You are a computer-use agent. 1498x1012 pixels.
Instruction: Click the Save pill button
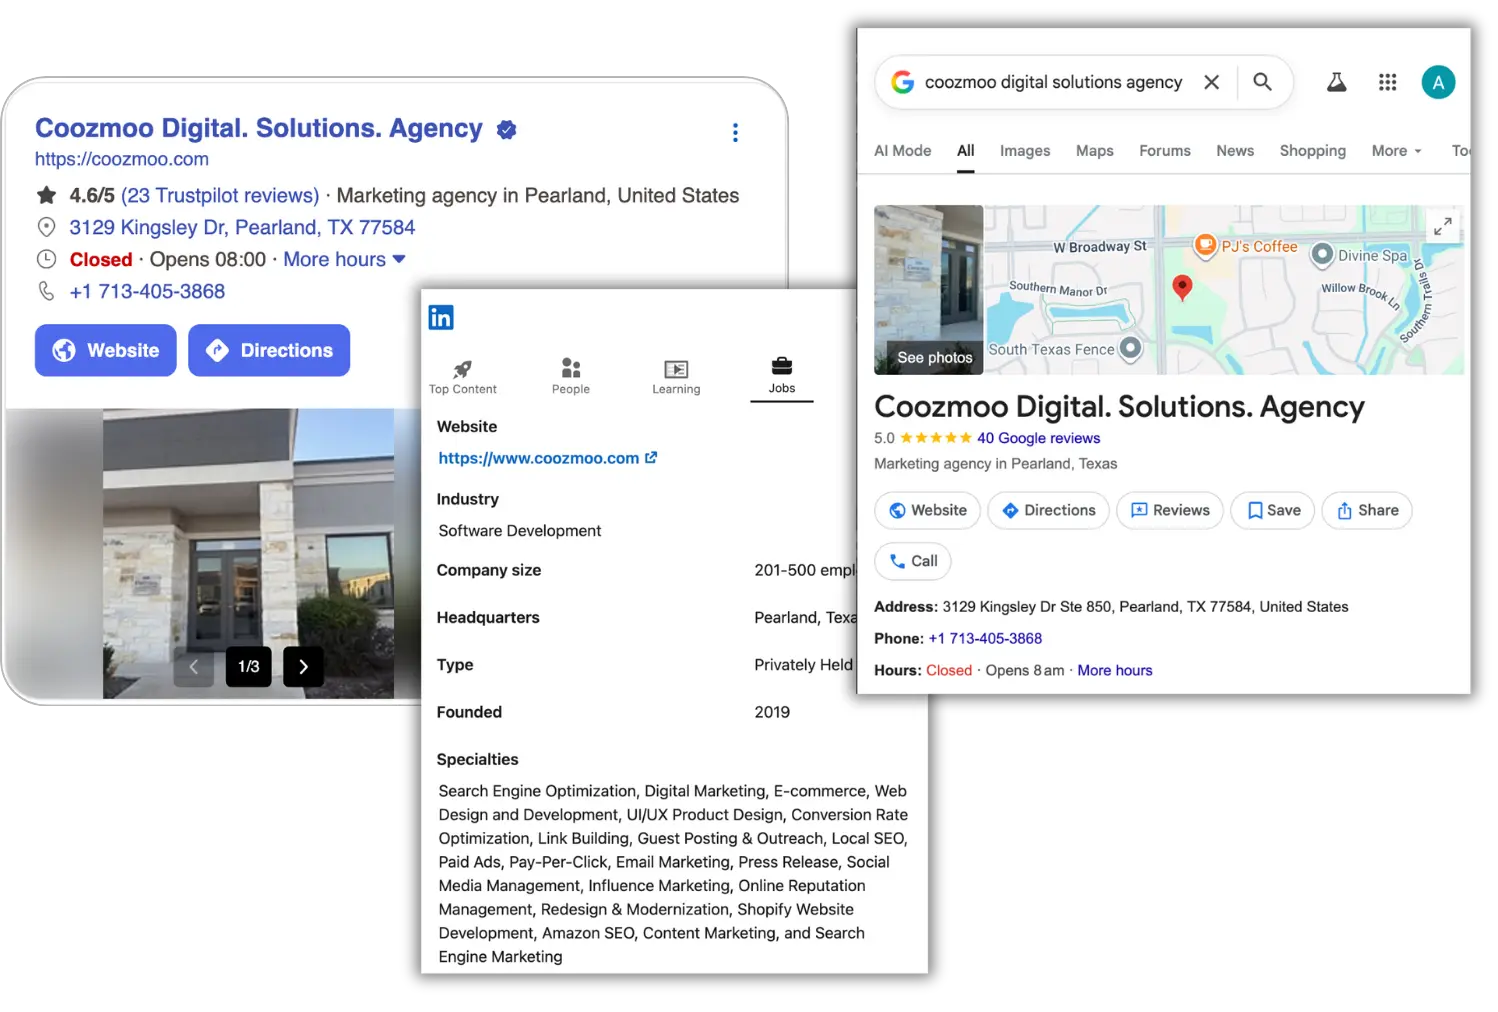coord(1273,511)
